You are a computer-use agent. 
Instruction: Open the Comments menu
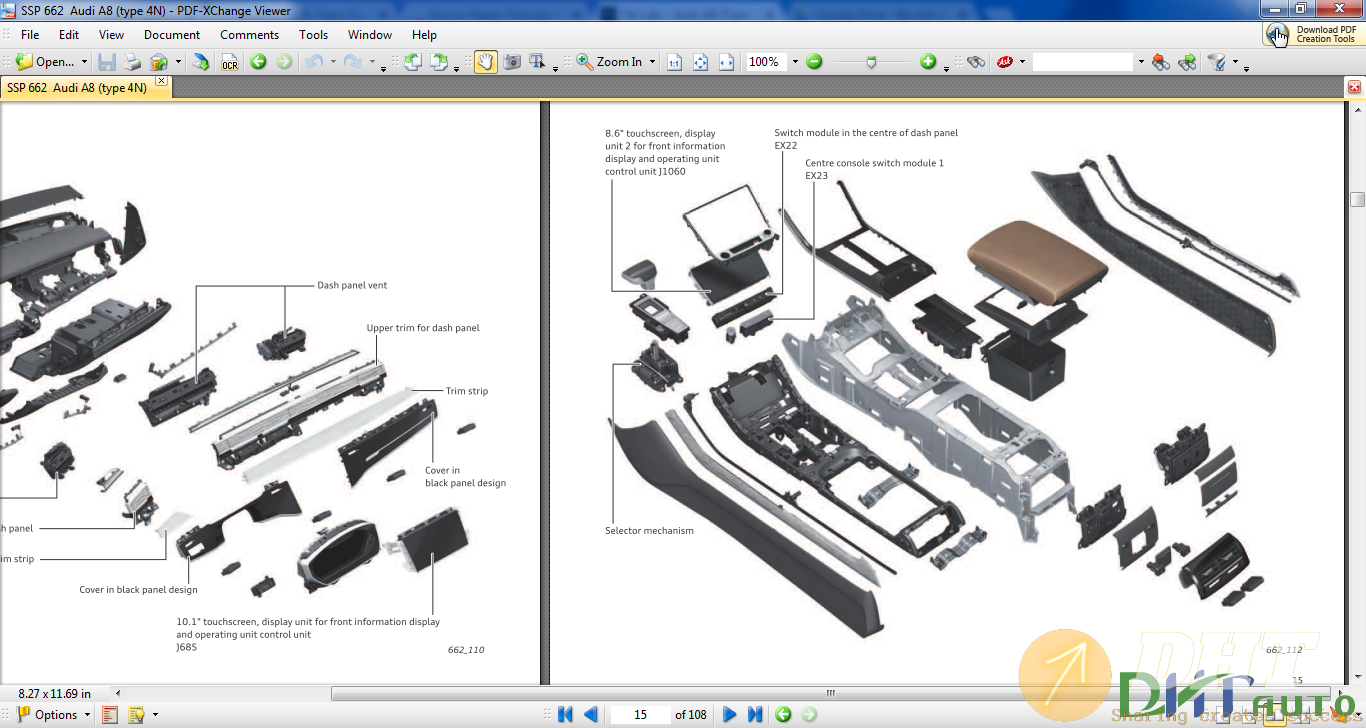(249, 34)
